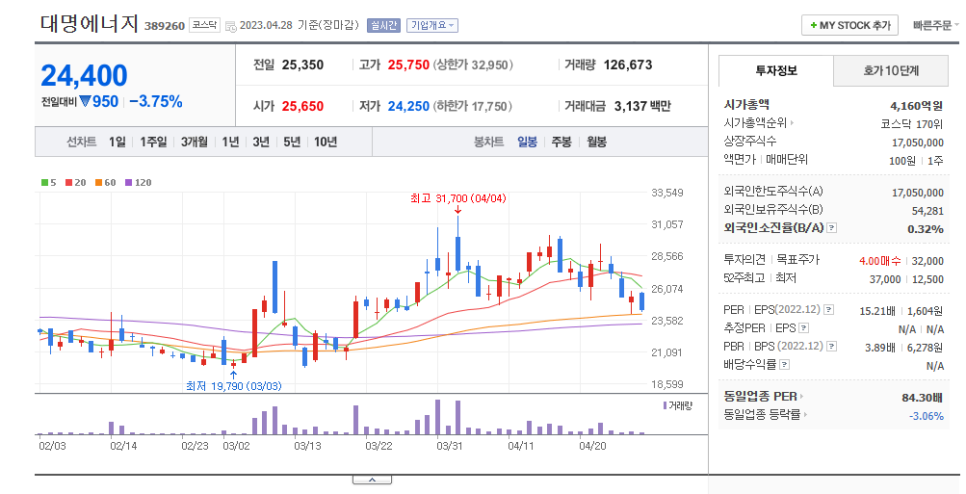Click the 저가 value 24,250
The width and height of the screenshot is (966, 494).
click(408, 106)
